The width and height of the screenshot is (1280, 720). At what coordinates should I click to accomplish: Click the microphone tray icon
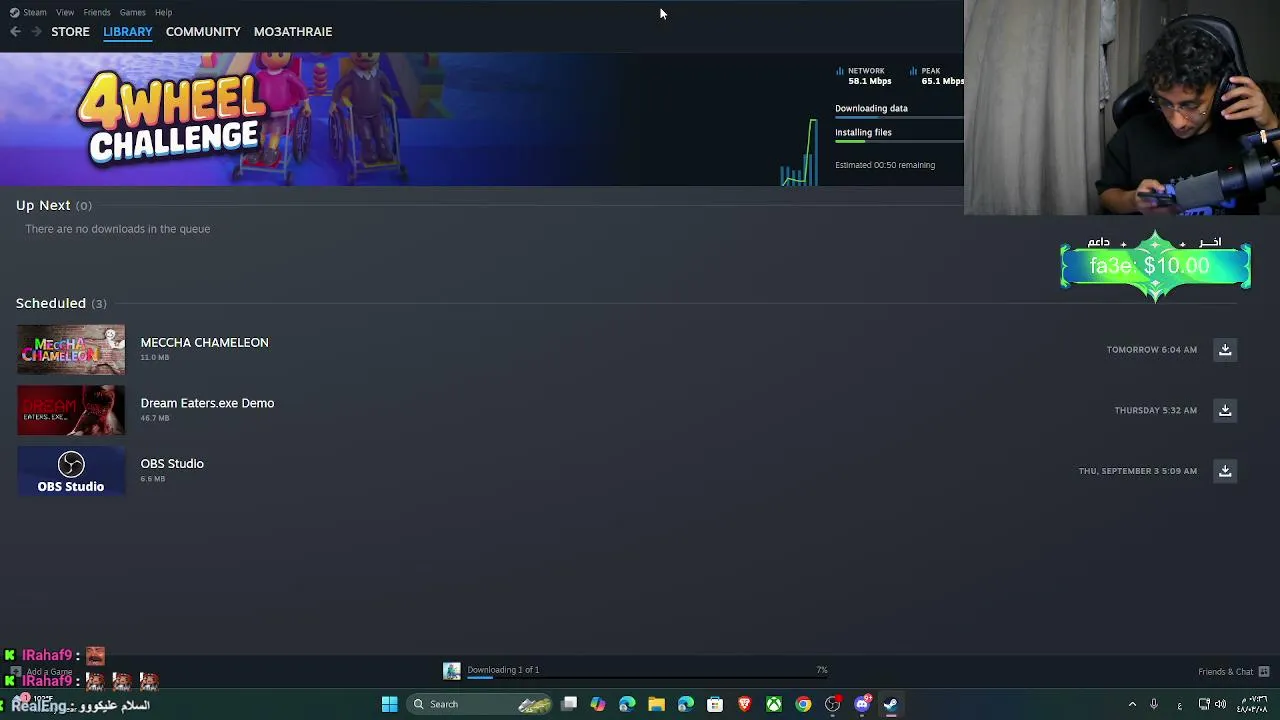1154,704
